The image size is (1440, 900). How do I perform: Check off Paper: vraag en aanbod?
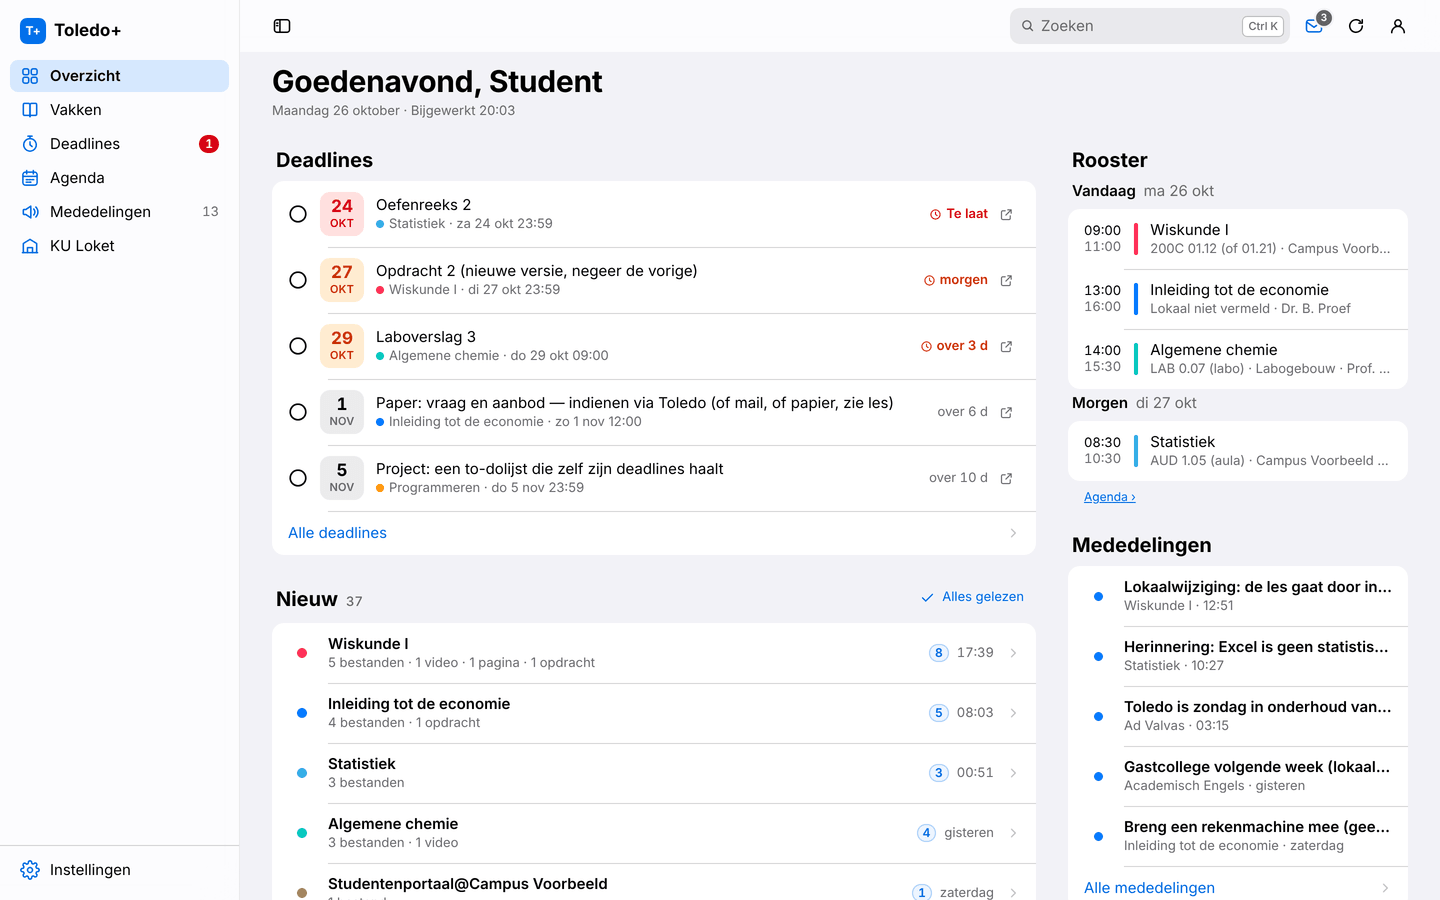coord(298,412)
